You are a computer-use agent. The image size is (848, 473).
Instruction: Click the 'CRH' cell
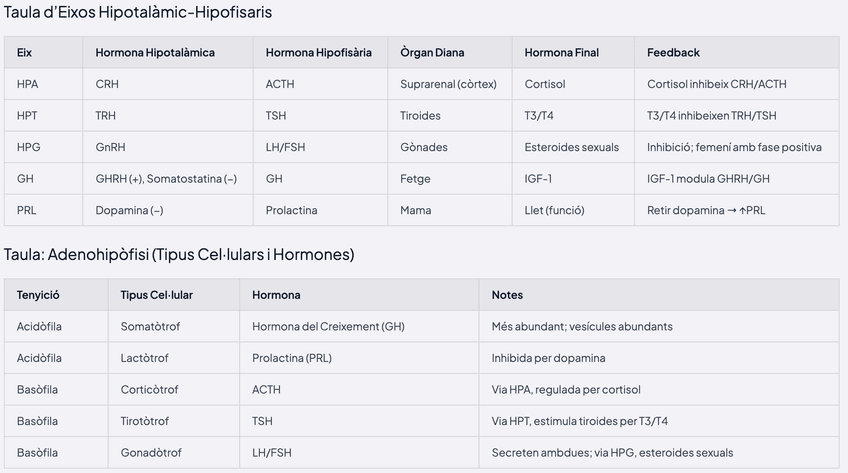pos(107,85)
